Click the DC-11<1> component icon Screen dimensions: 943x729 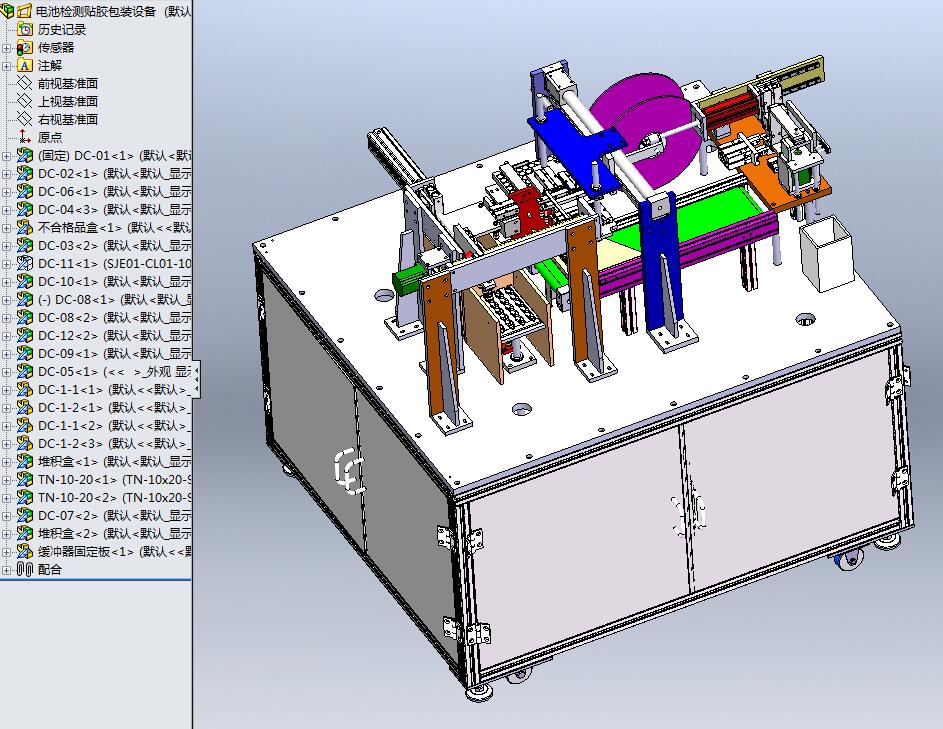[24, 263]
